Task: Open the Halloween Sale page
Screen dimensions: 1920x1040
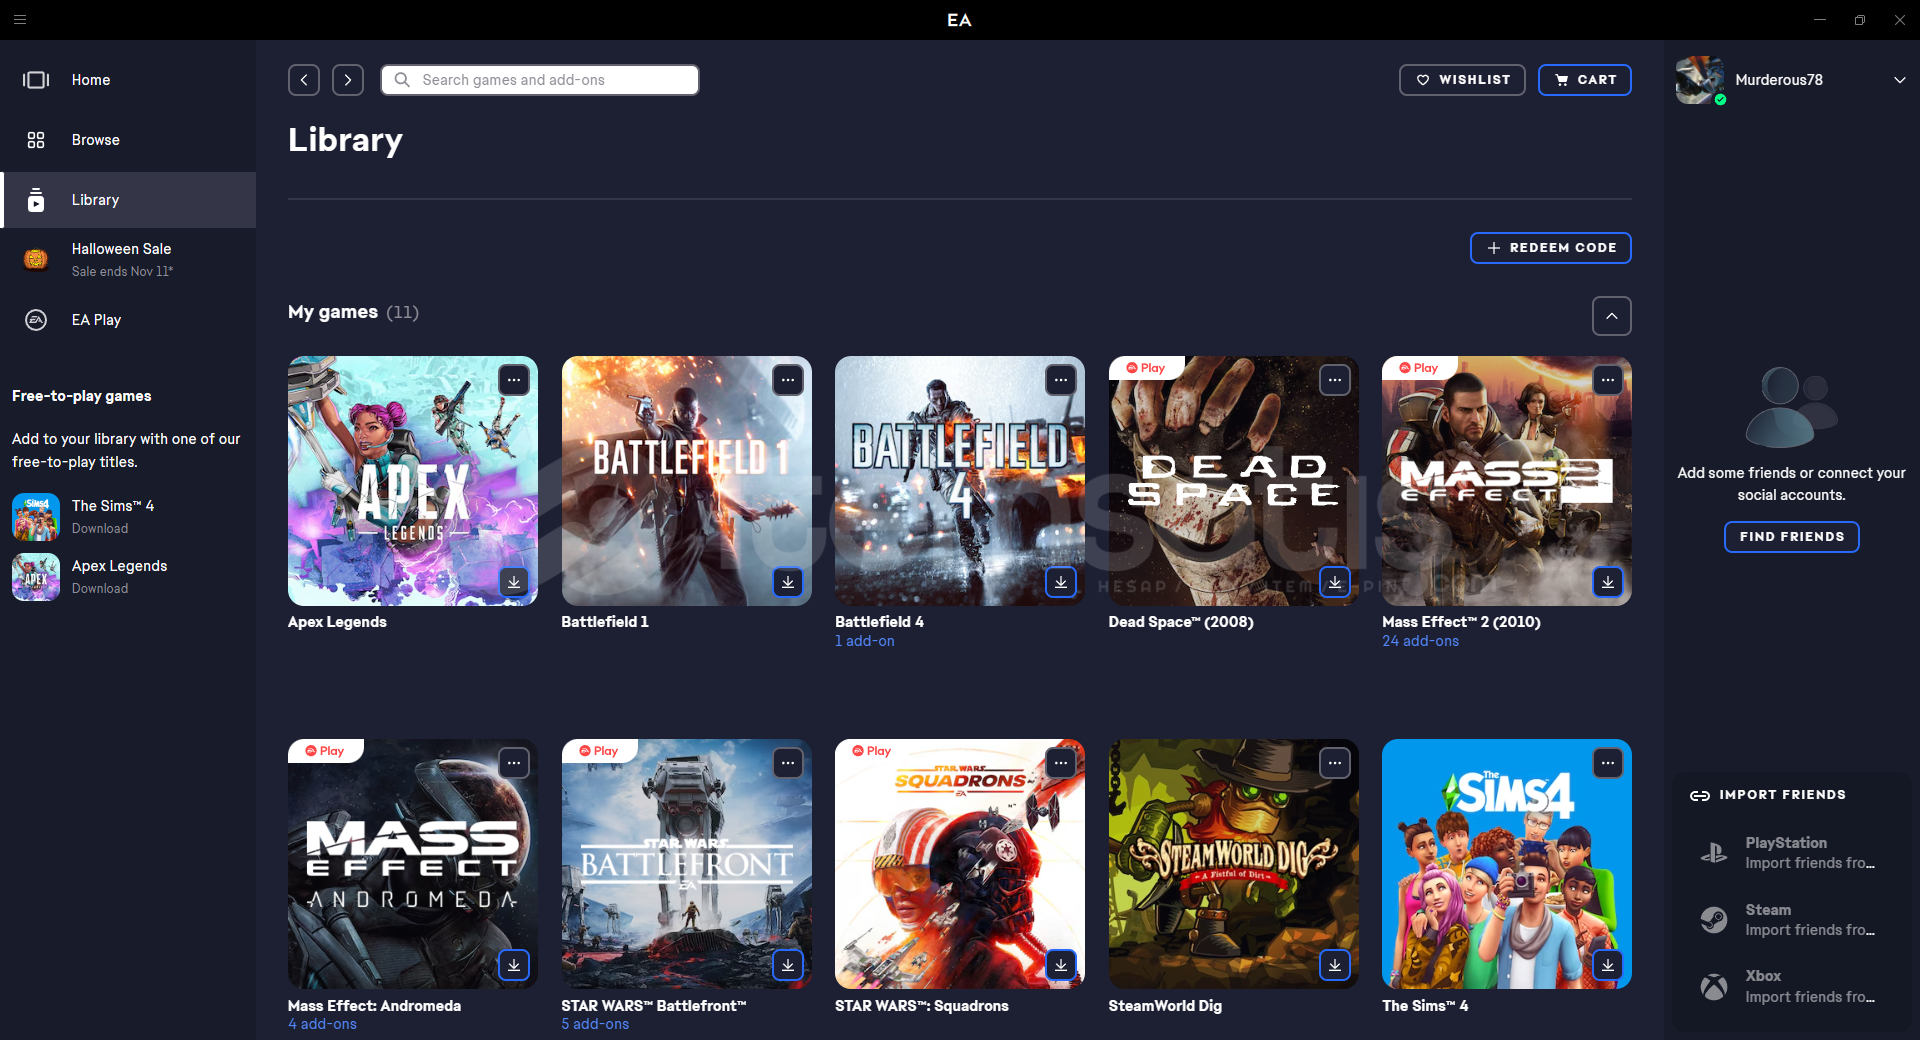Action: [x=128, y=259]
